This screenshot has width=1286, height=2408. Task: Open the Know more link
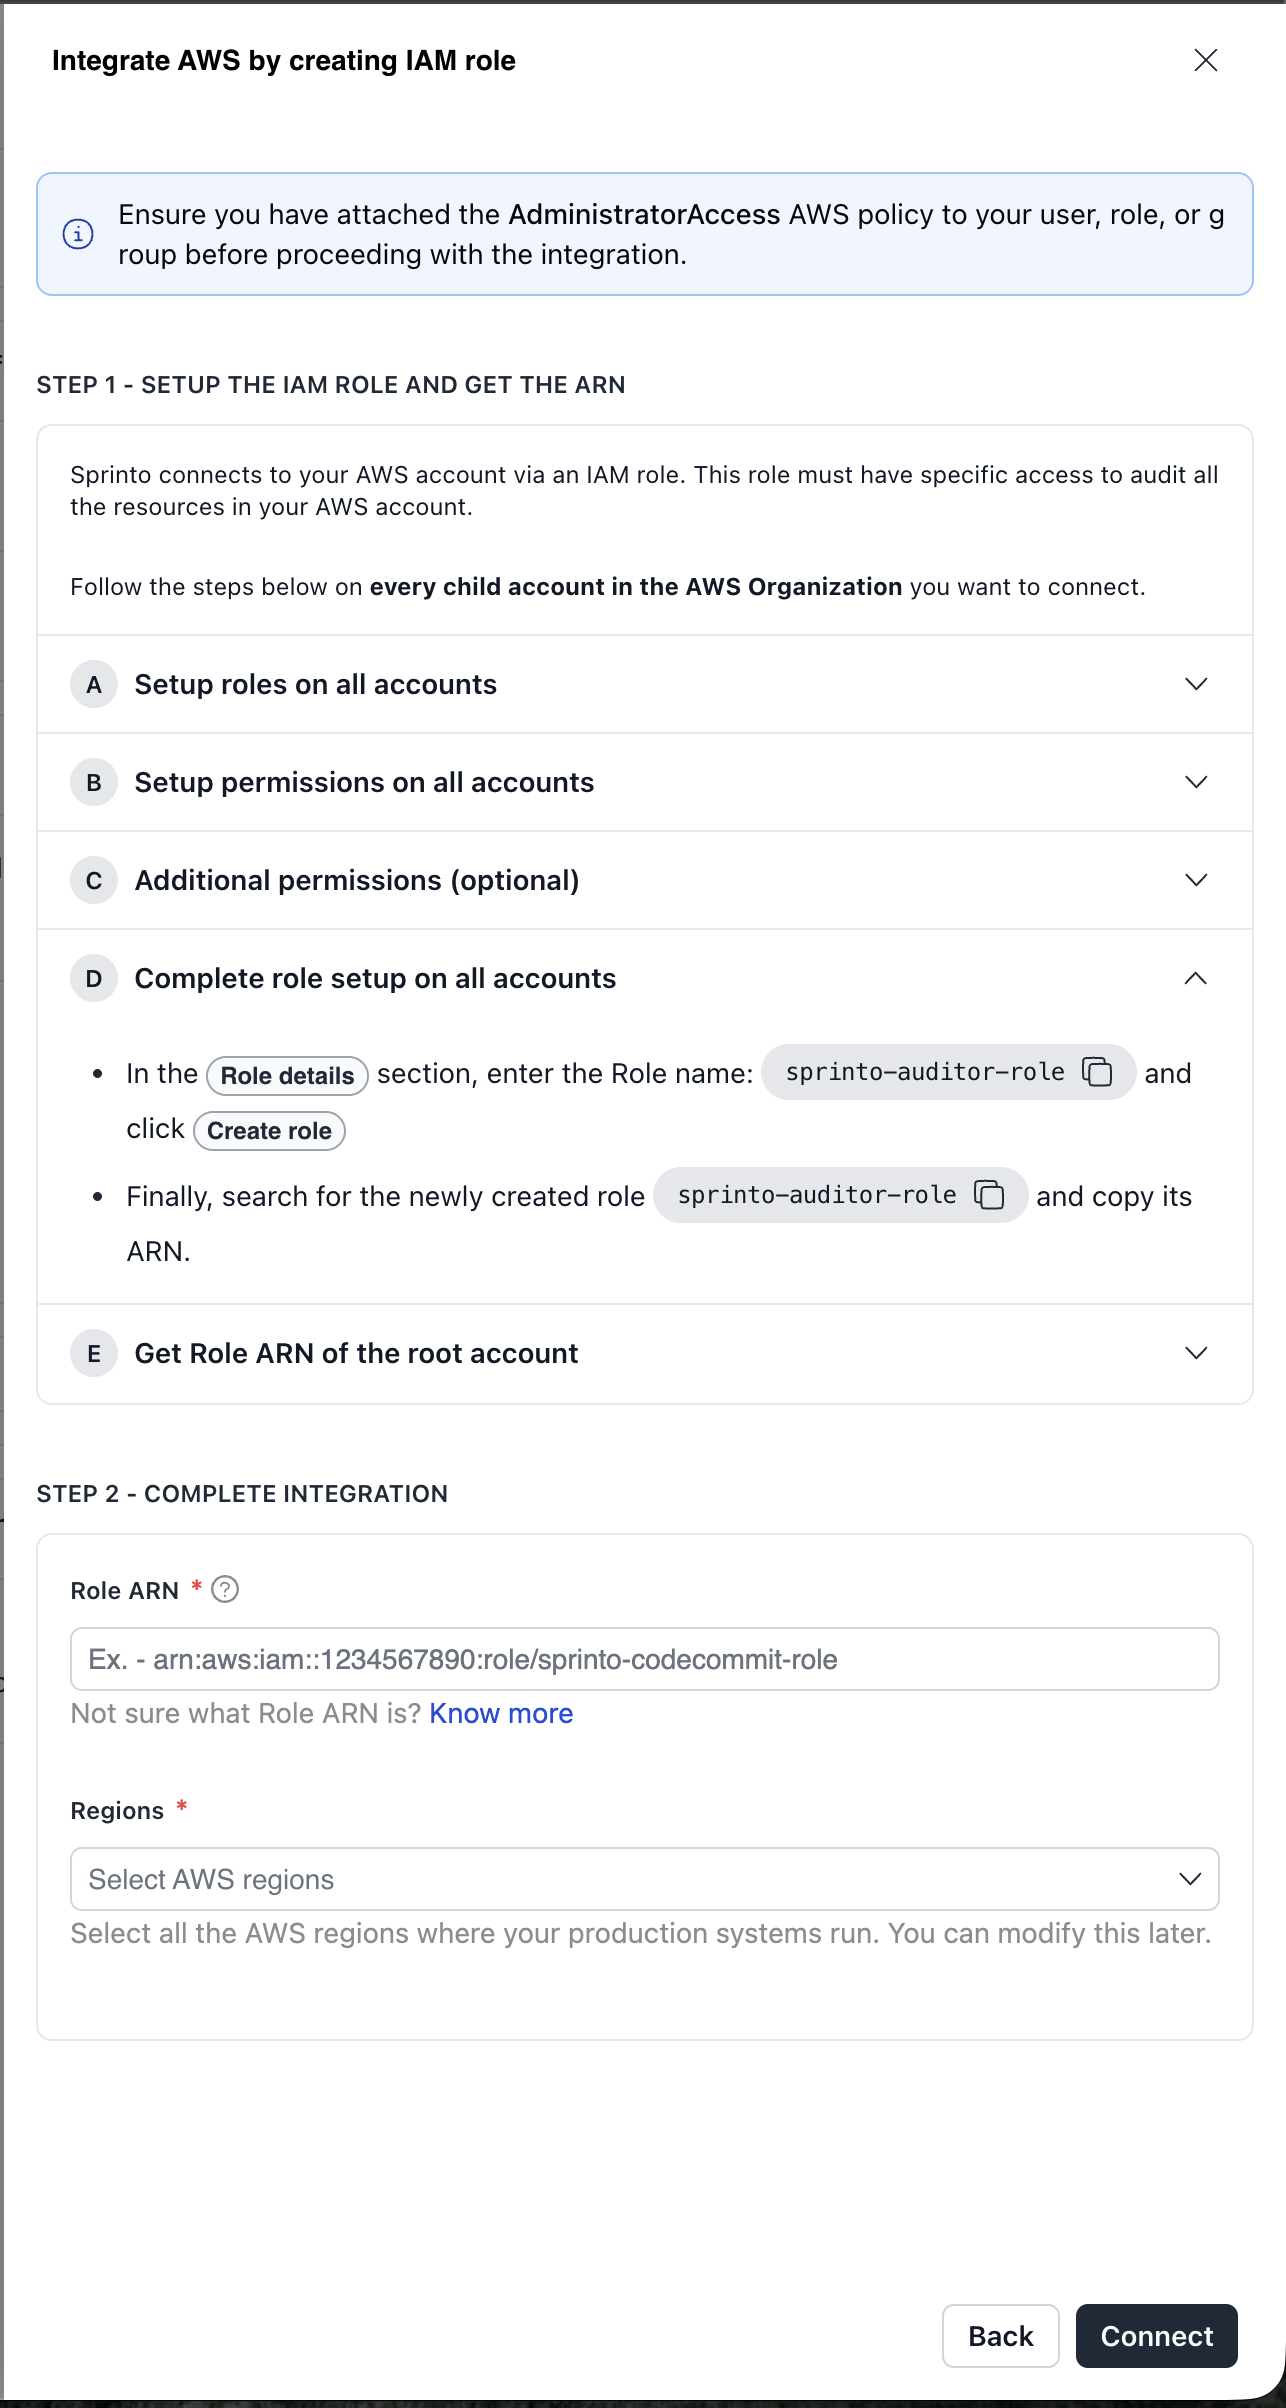(501, 1714)
